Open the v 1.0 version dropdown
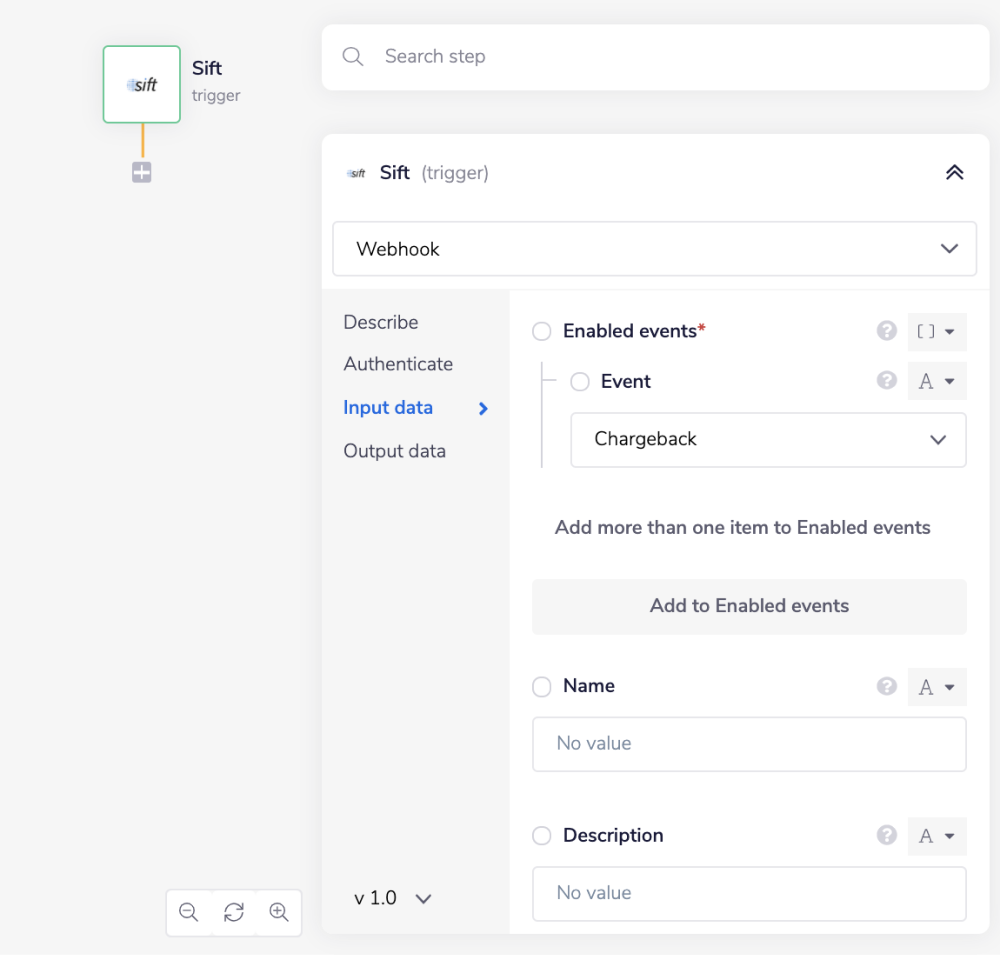Image resolution: width=1000 pixels, height=955 pixels. 393,898
